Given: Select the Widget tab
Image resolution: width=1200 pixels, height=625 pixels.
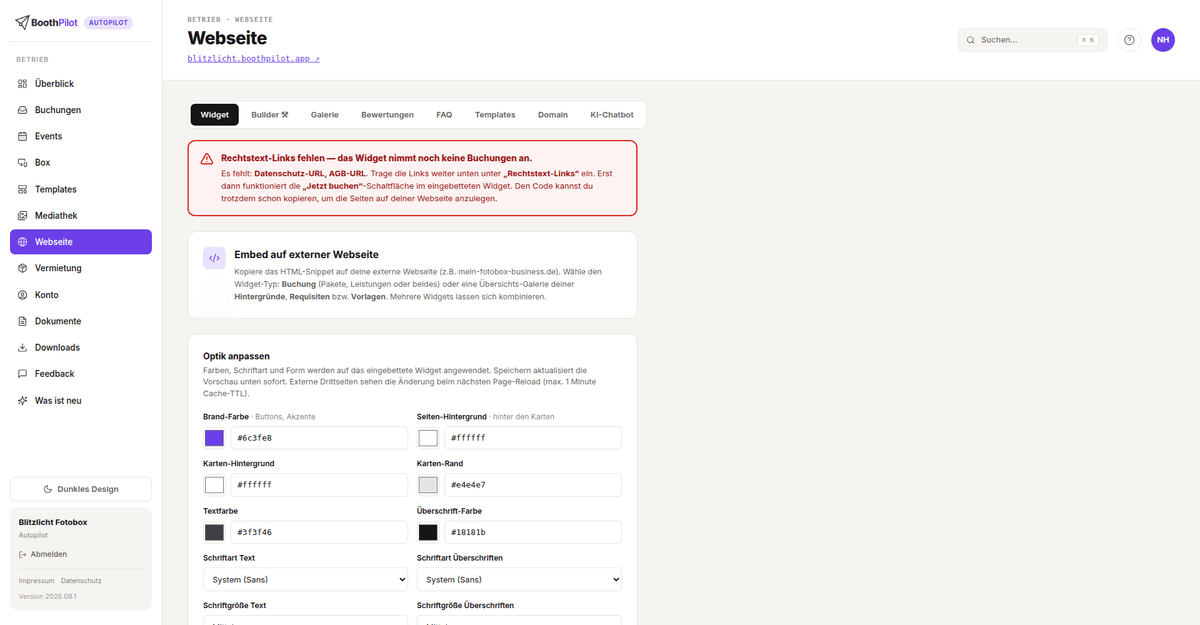Looking at the screenshot, I should click(215, 115).
